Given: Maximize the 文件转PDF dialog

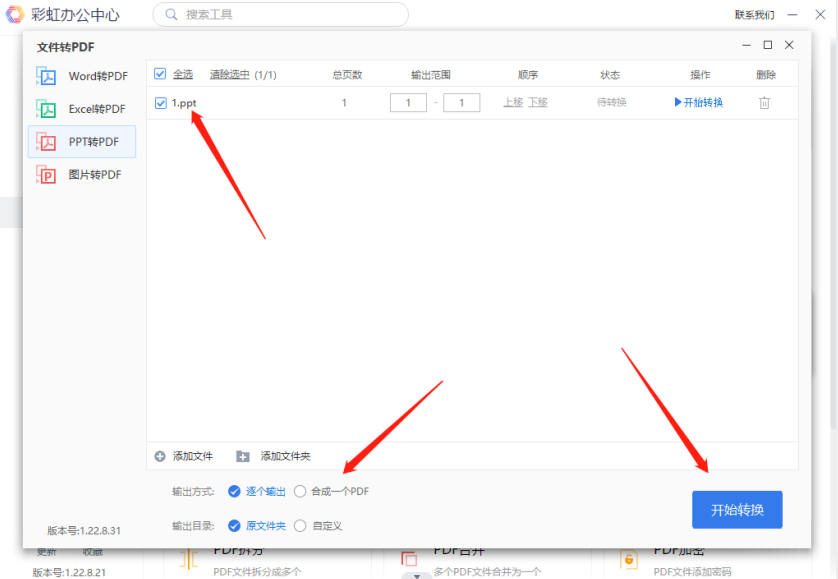Looking at the screenshot, I should (767, 45).
